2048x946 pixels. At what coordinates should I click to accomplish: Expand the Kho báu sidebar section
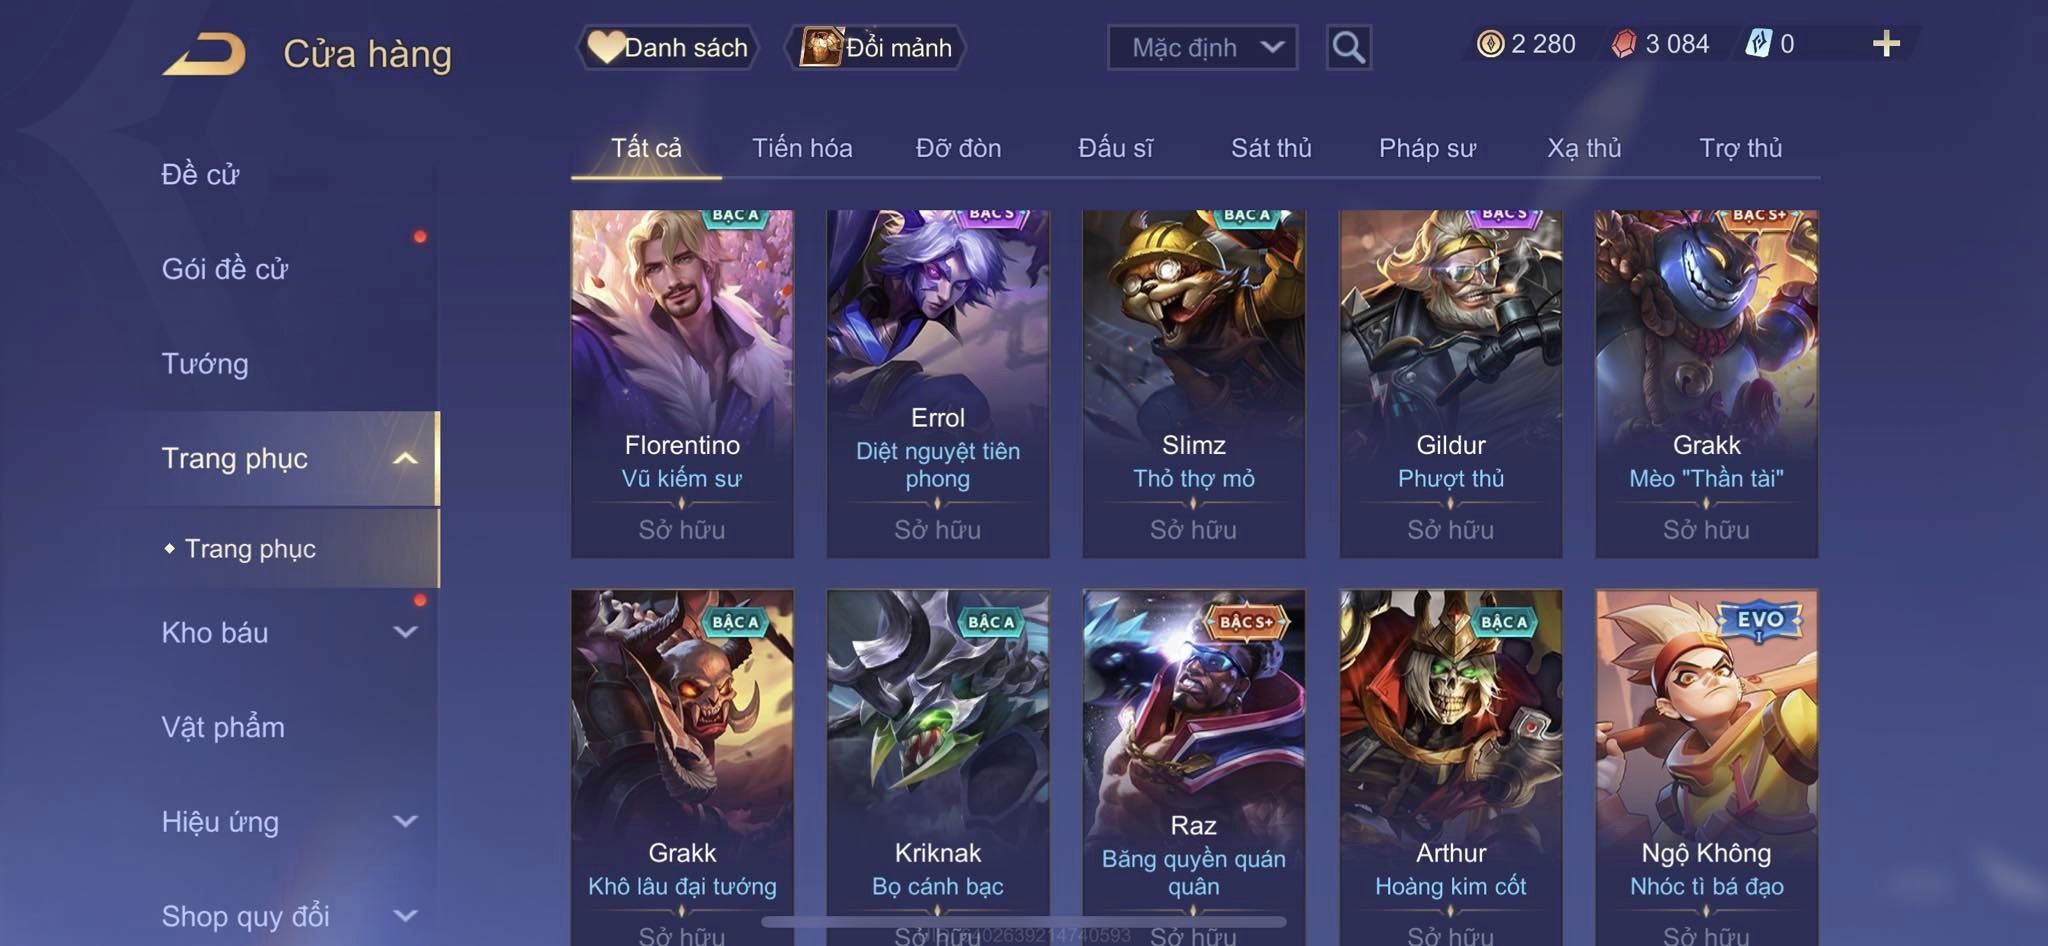click(x=405, y=632)
